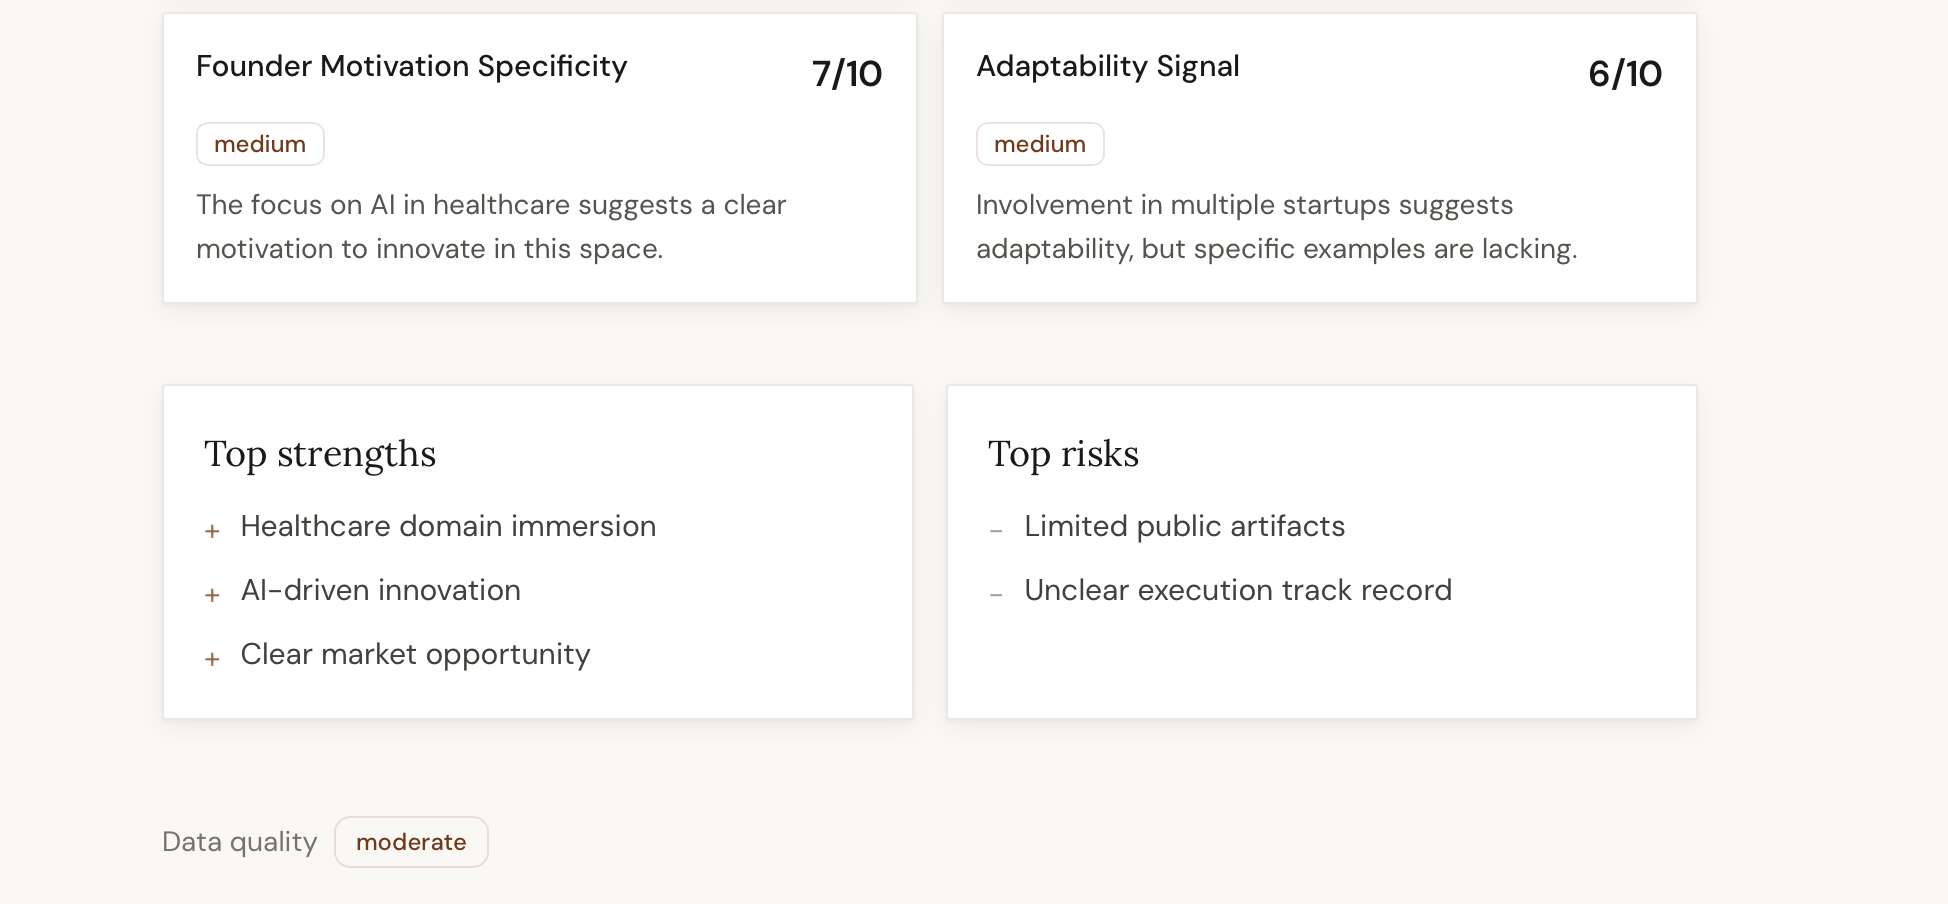Click the minus icon before Unclear execution track record

coord(996,595)
